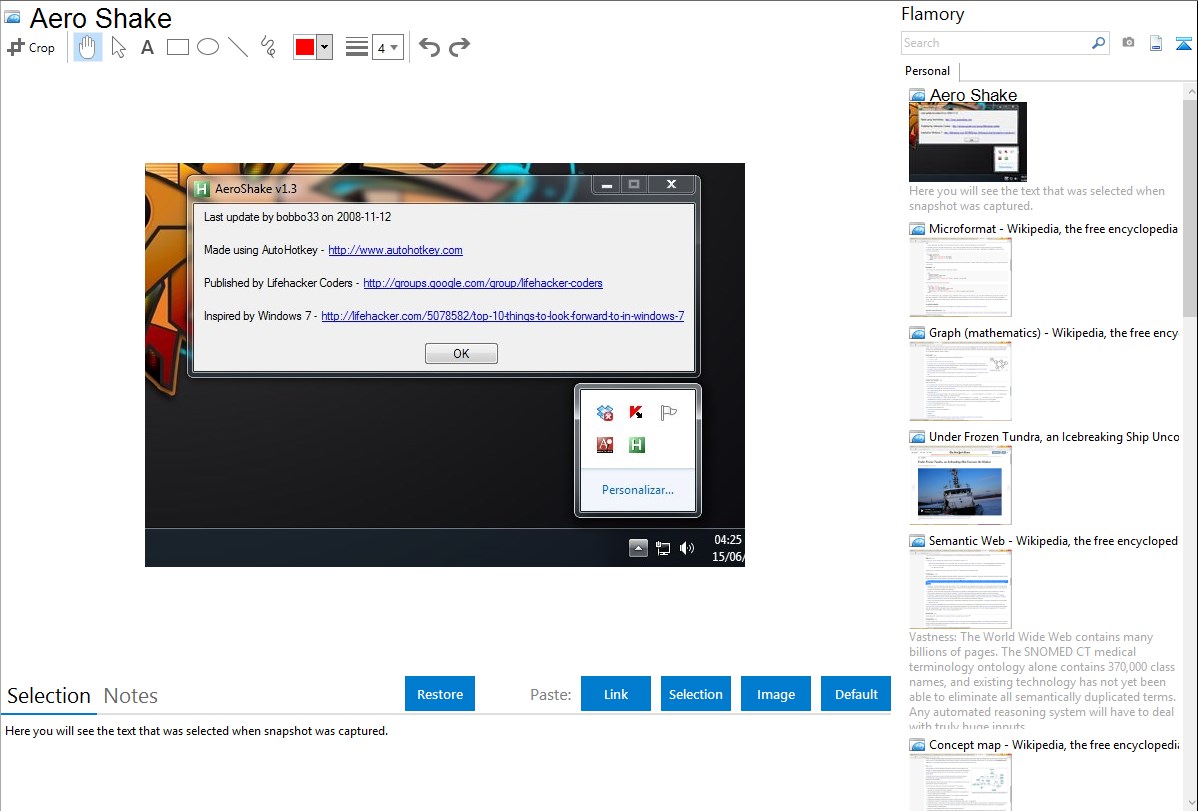
Task: Select the freehand drawing tool
Action: click(x=268, y=47)
